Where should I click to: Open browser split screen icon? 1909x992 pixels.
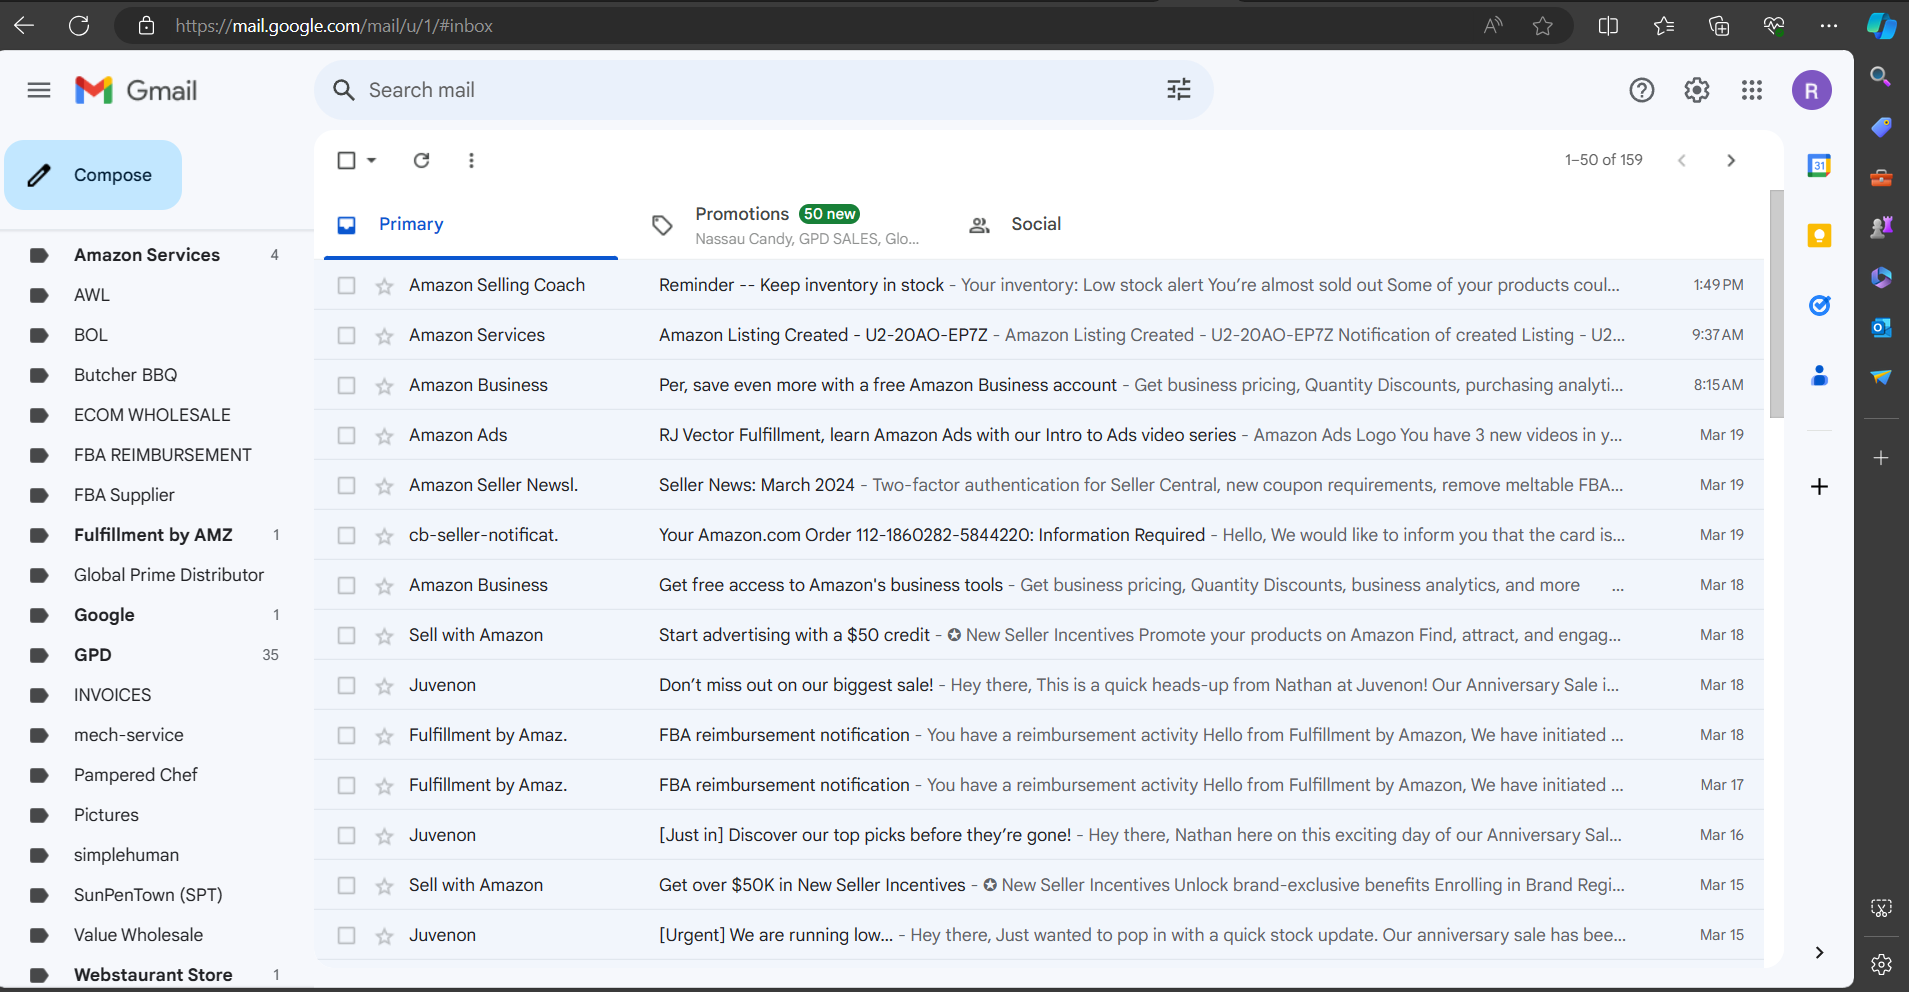[x=1608, y=26]
